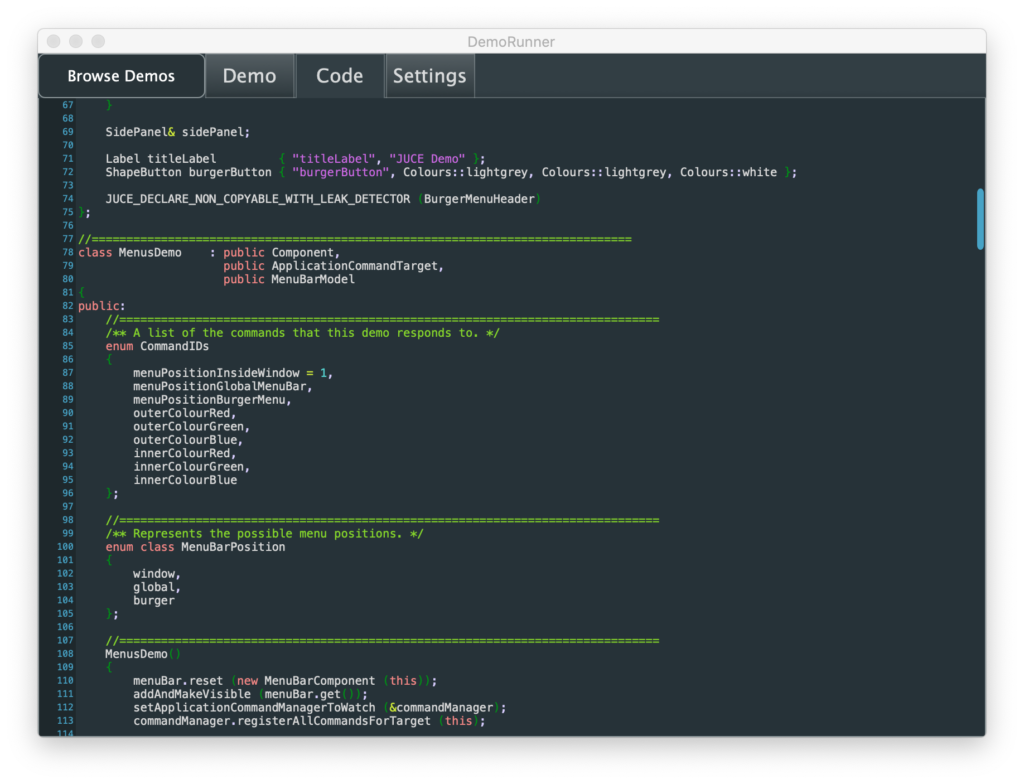Close the DemoRunner window
Screen dimensions: 1024x784
coord(54,41)
